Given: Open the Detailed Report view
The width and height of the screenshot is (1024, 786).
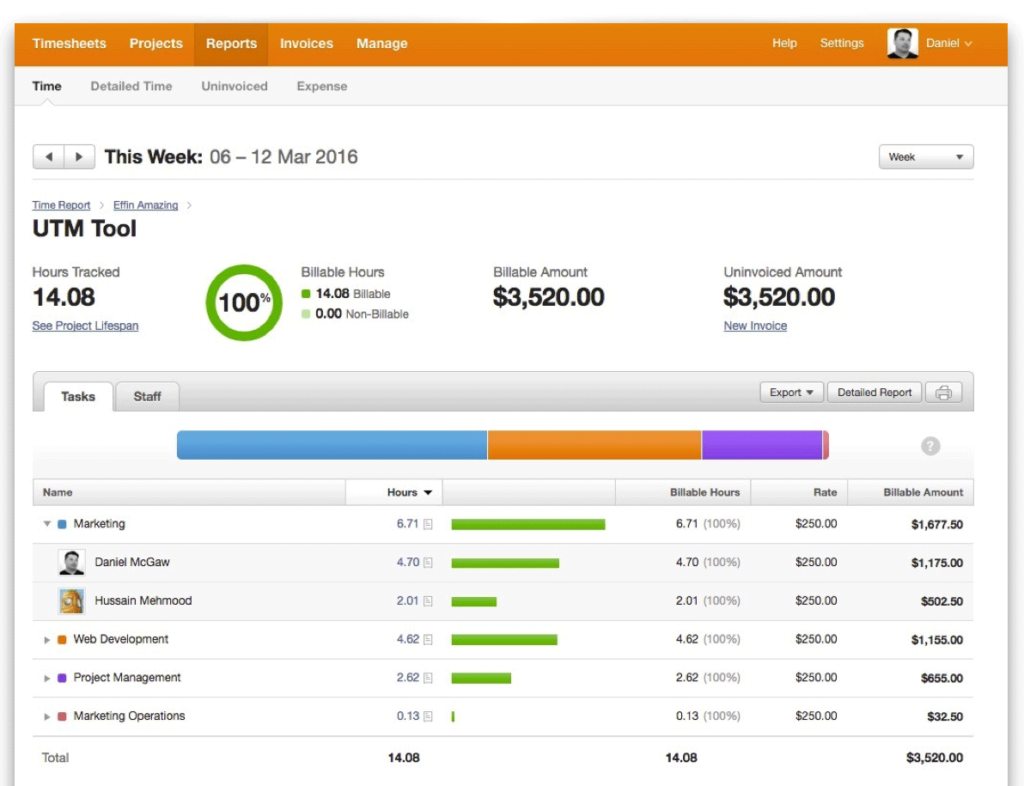Looking at the screenshot, I should pyautogui.click(x=873, y=392).
